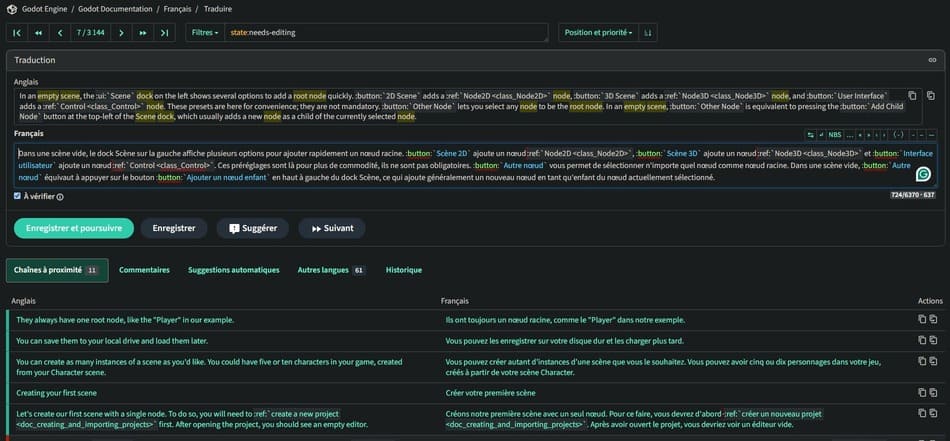Toggle the sort order direction icon

(648, 33)
